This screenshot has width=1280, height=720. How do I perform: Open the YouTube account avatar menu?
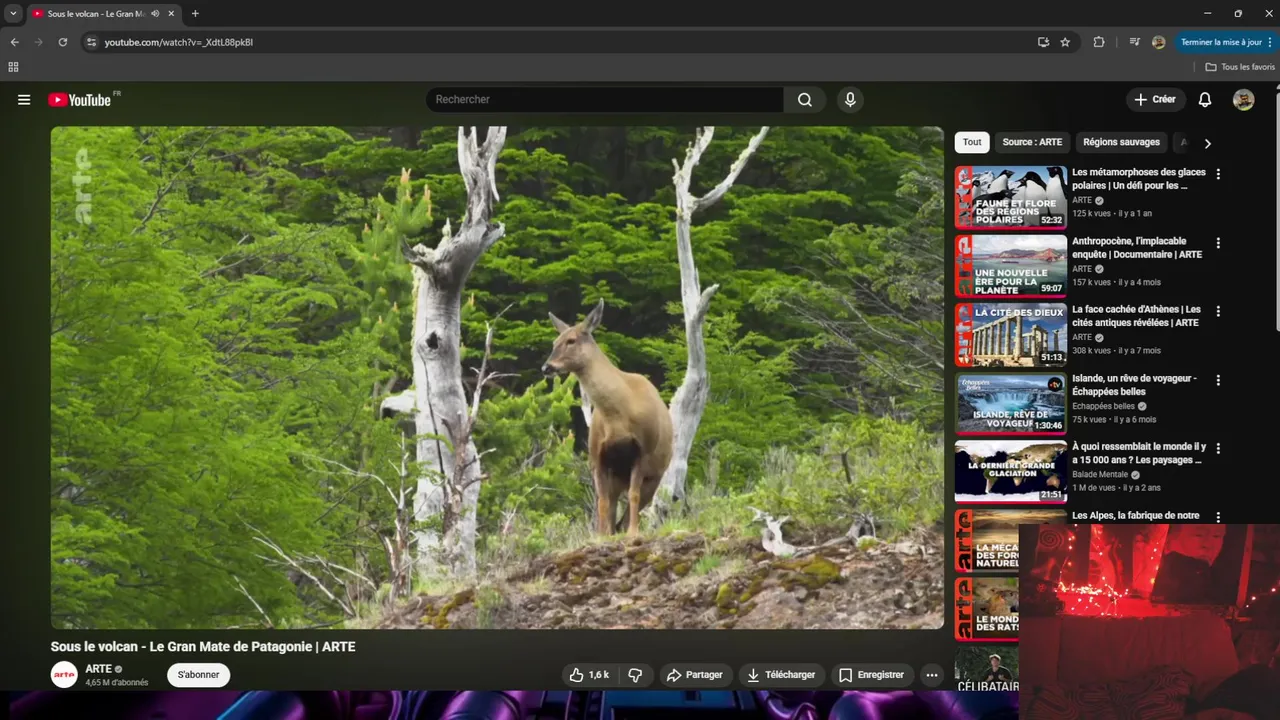1243,100
